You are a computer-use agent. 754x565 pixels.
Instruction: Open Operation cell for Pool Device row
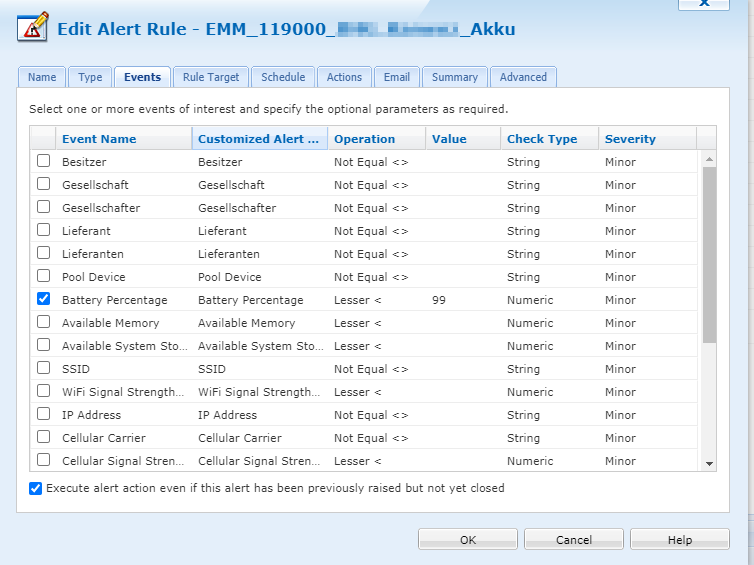376,277
